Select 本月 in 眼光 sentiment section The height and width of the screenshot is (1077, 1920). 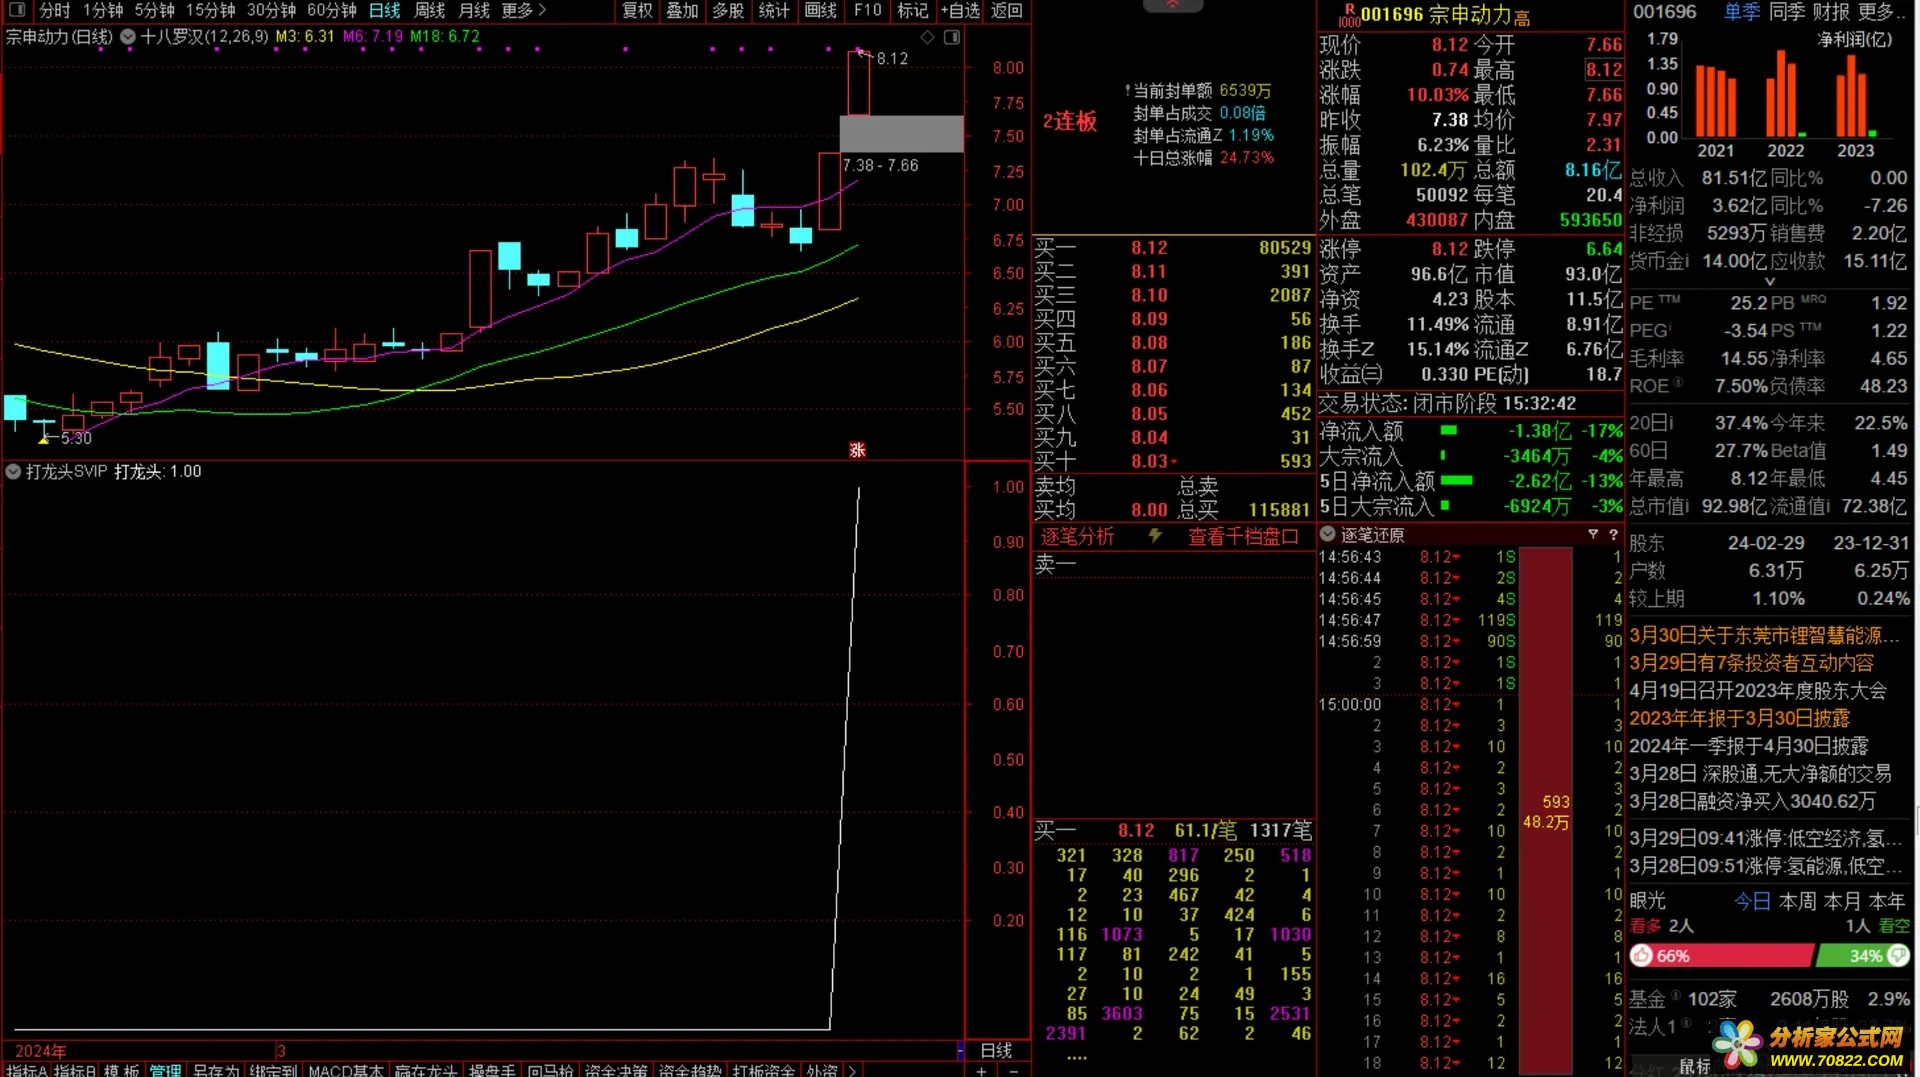coord(1842,901)
